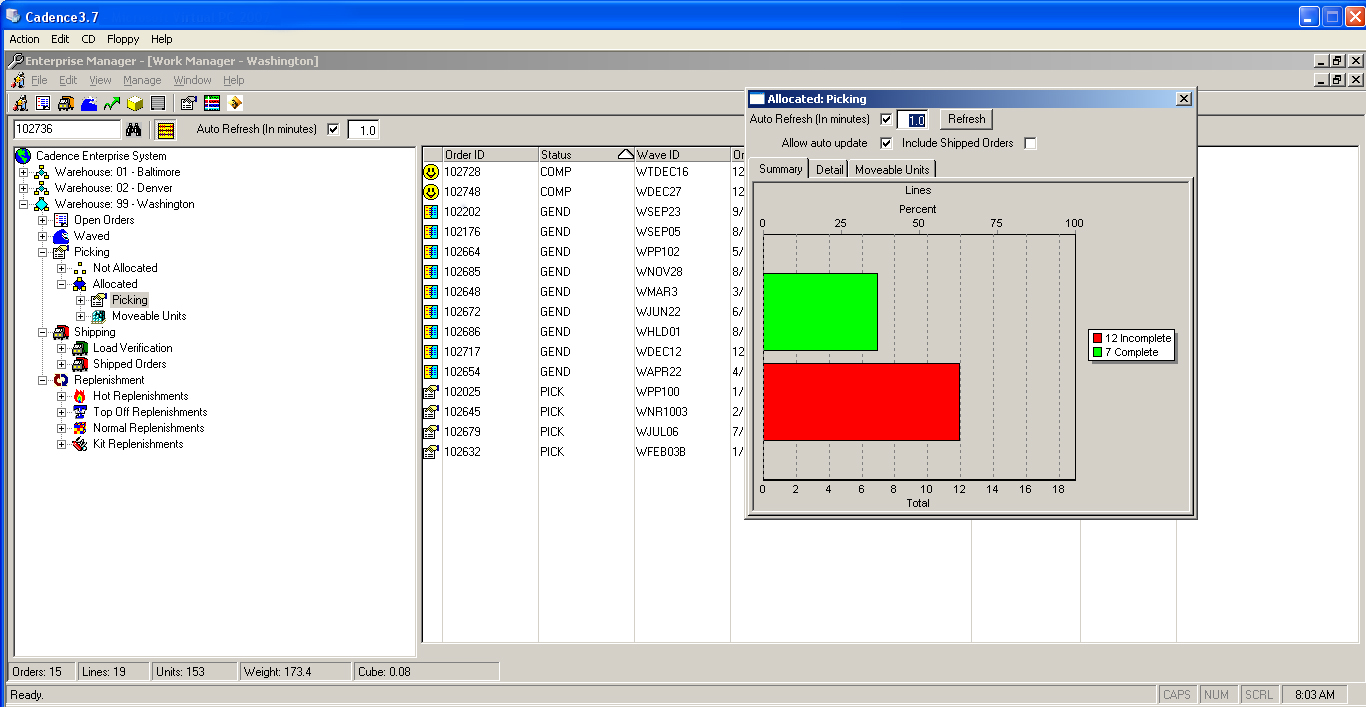The height and width of the screenshot is (707, 1366).
Task: Expand Warehouse: 01 - Baltimore
Action: (x=21, y=171)
